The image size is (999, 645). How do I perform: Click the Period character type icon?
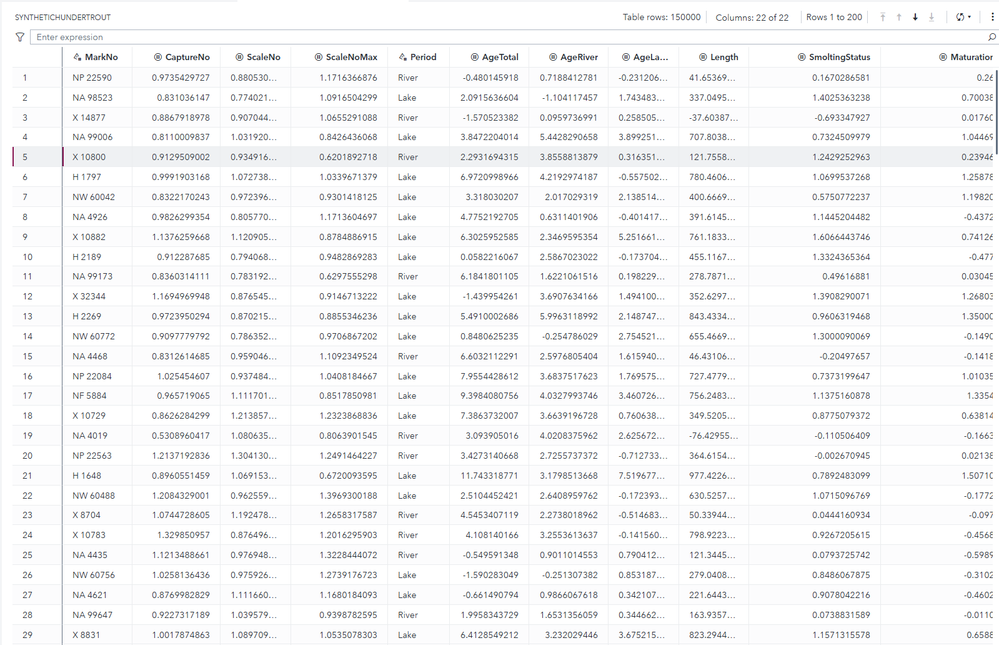point(403,57)
